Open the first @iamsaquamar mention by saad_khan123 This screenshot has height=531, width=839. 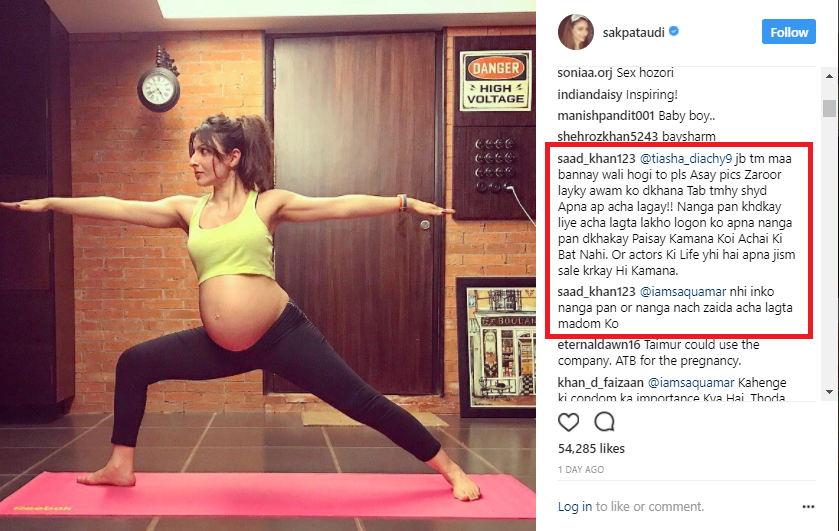[x=683, y=292]
